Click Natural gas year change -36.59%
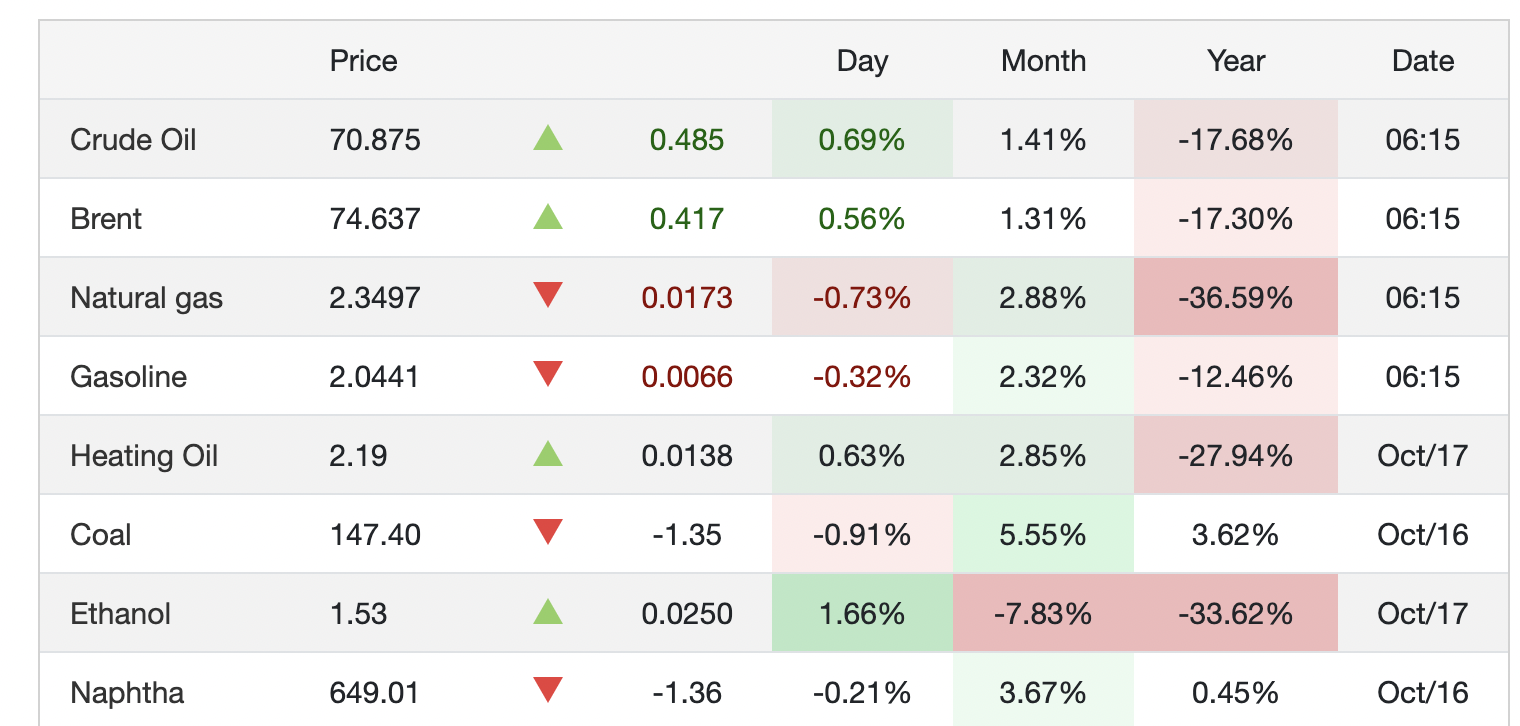The width and height of the screenshot is (1520, 726). point(1236,297)
